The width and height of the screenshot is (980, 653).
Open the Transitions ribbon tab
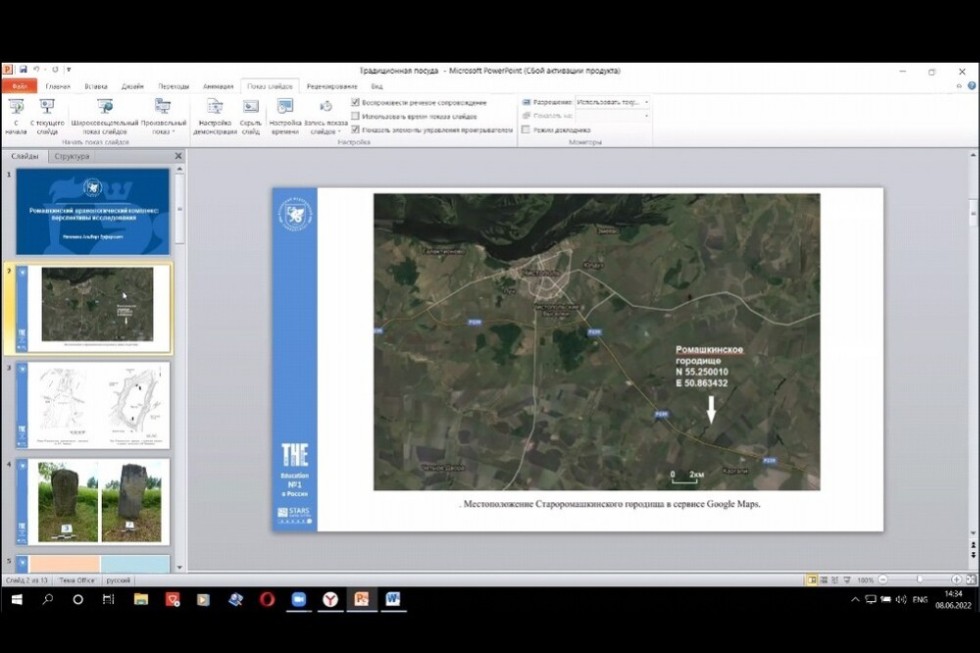[x=173, y=86]
